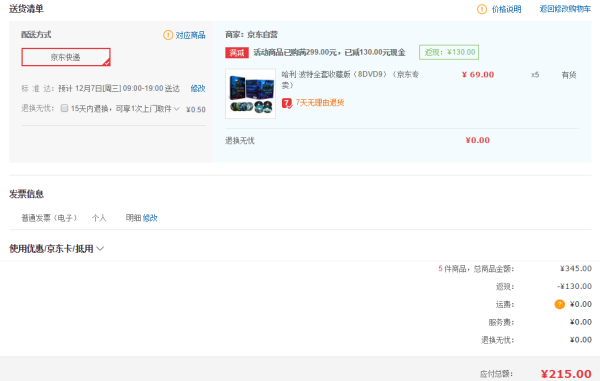600x381 pixels.
Task: Click the 有货 stock status
Action: click(569, 75)
